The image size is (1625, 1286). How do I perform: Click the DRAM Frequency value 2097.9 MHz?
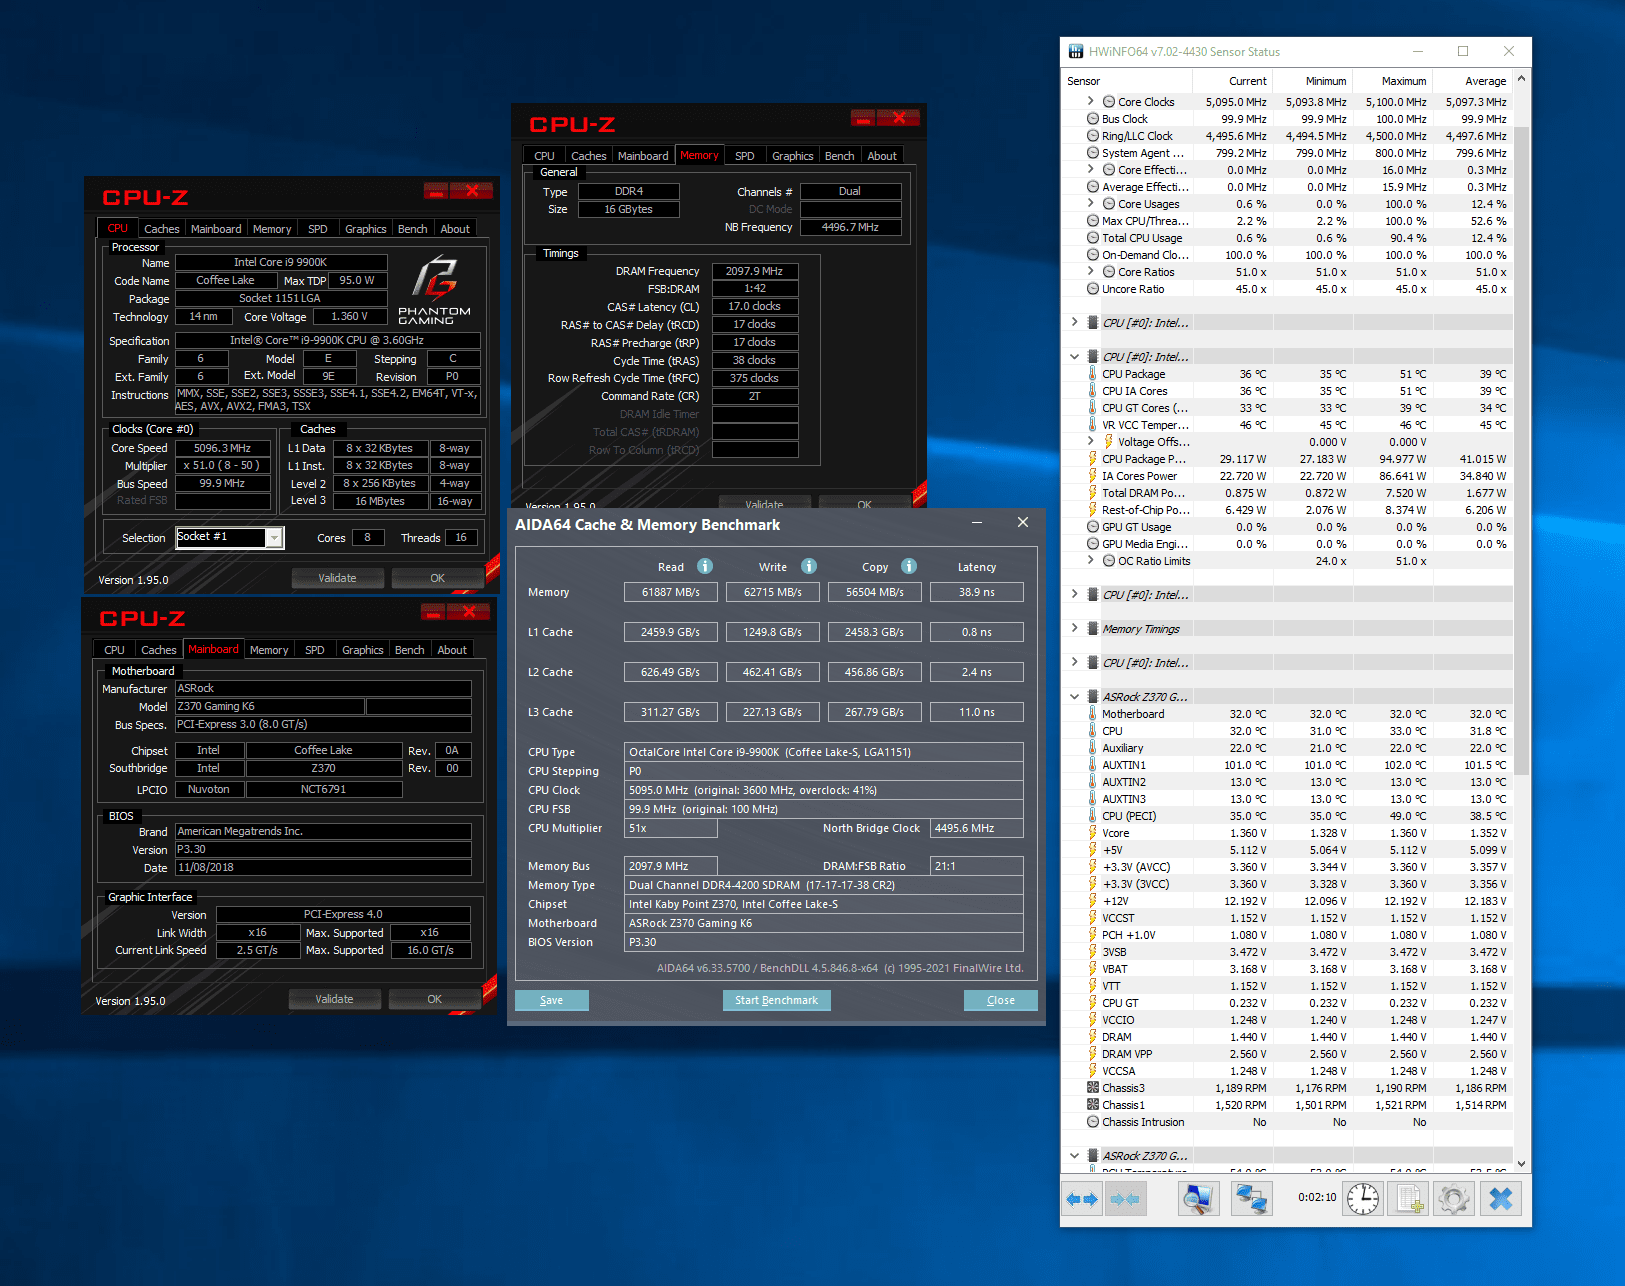point(755,271)
